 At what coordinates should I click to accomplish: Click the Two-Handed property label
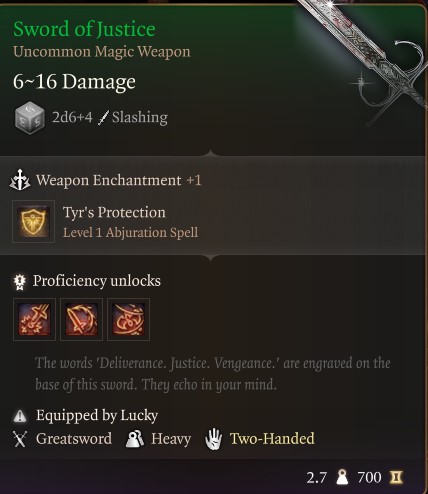(x=272, y=439)
